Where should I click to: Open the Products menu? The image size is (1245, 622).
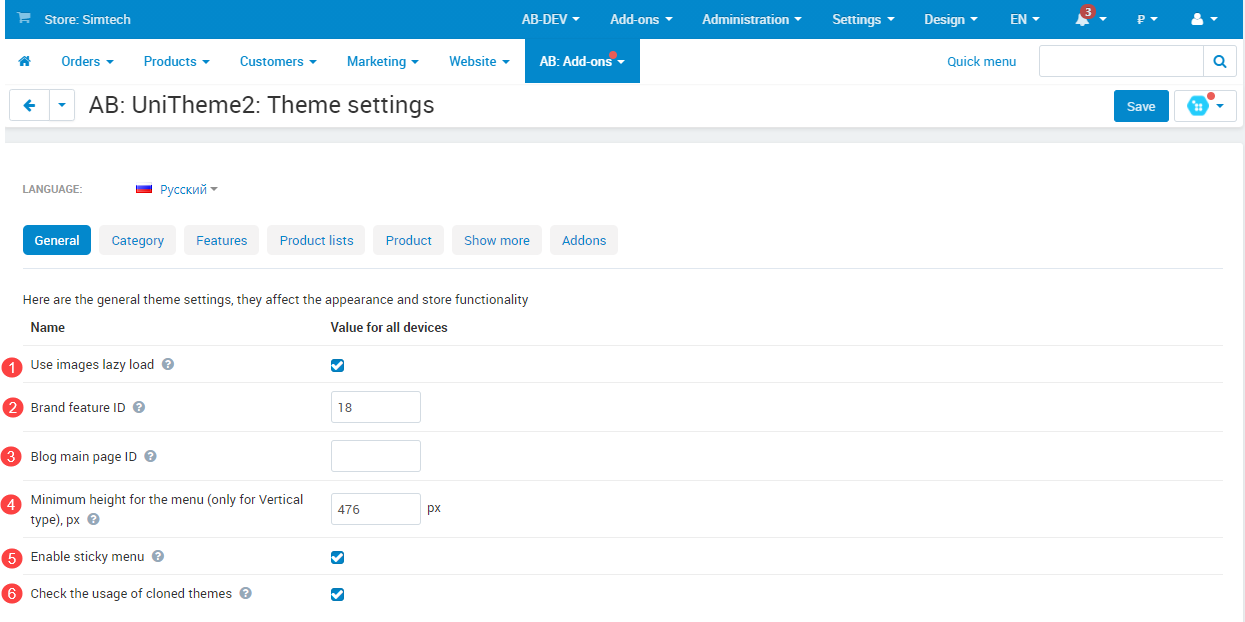point(177,61)
